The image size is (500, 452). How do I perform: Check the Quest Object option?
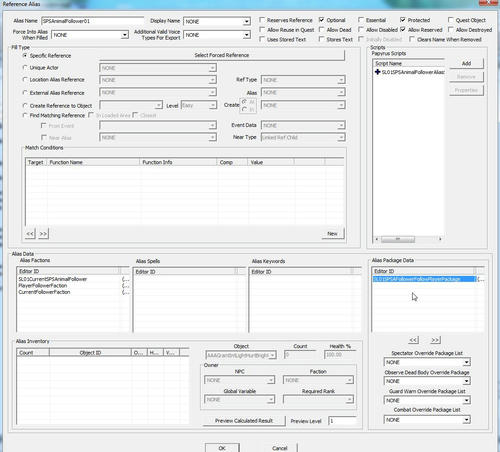coord(451,20)
